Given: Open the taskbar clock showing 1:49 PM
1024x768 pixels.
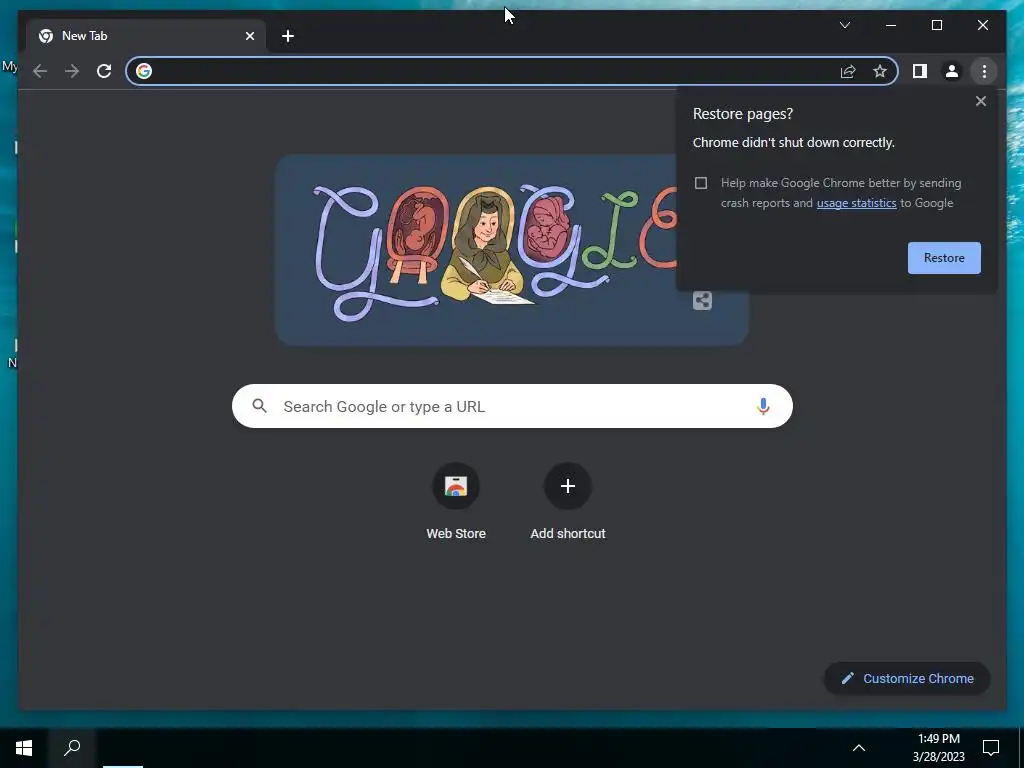Looking at the screenshot, I should 938,748.
